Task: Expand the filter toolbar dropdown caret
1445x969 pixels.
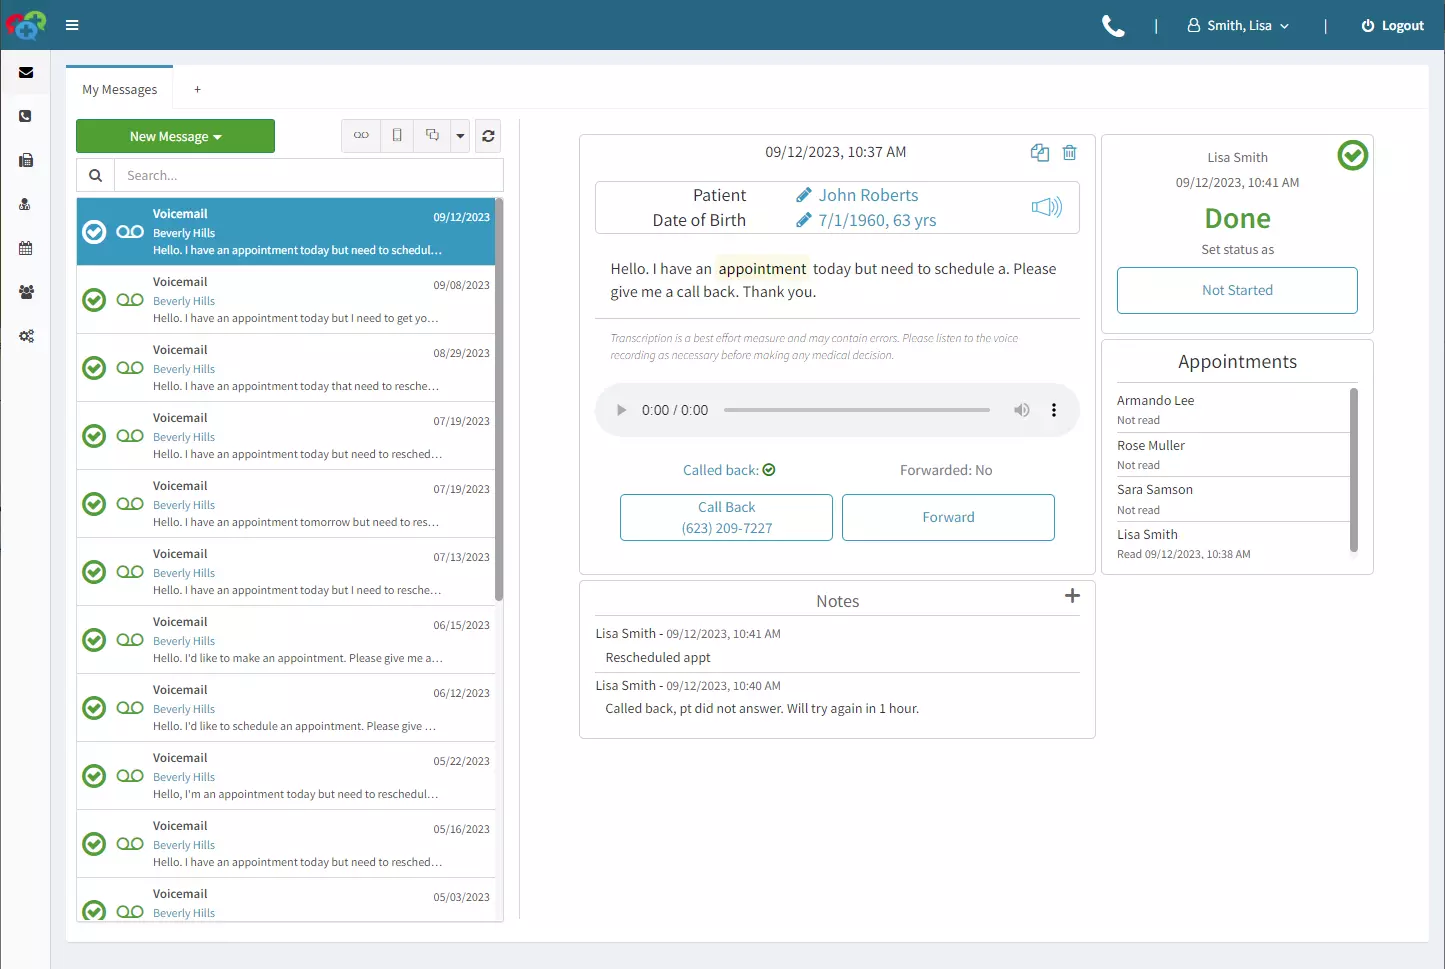Action: coord(460,136)
